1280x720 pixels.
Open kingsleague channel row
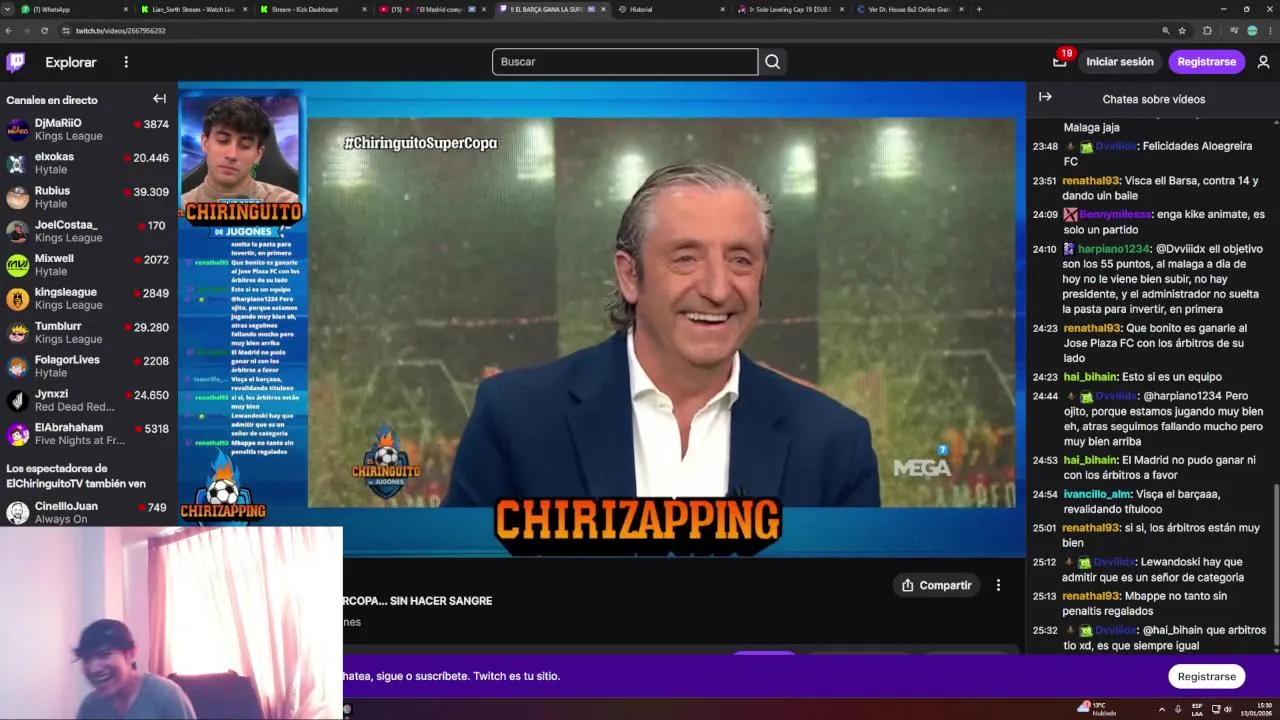tap(88, 299)
